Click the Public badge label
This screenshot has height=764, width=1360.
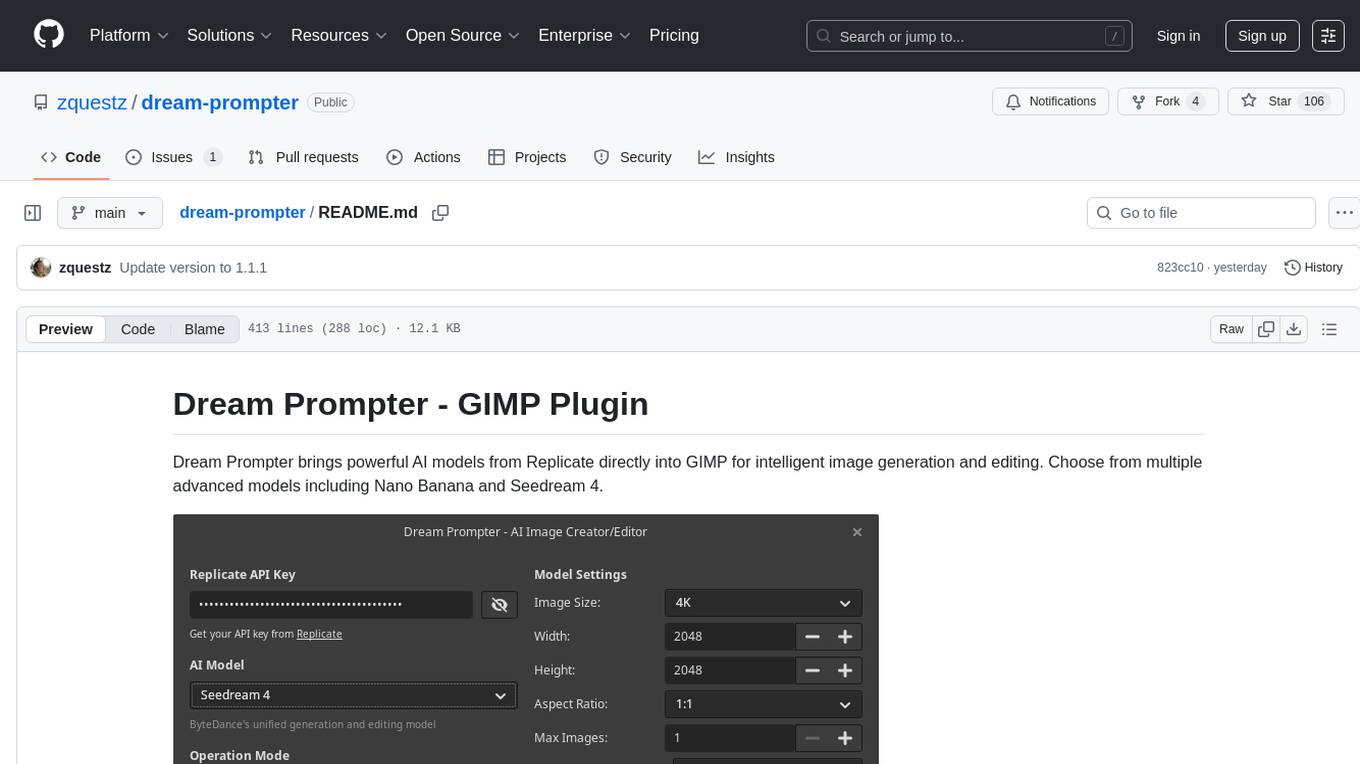coord(331,102)
